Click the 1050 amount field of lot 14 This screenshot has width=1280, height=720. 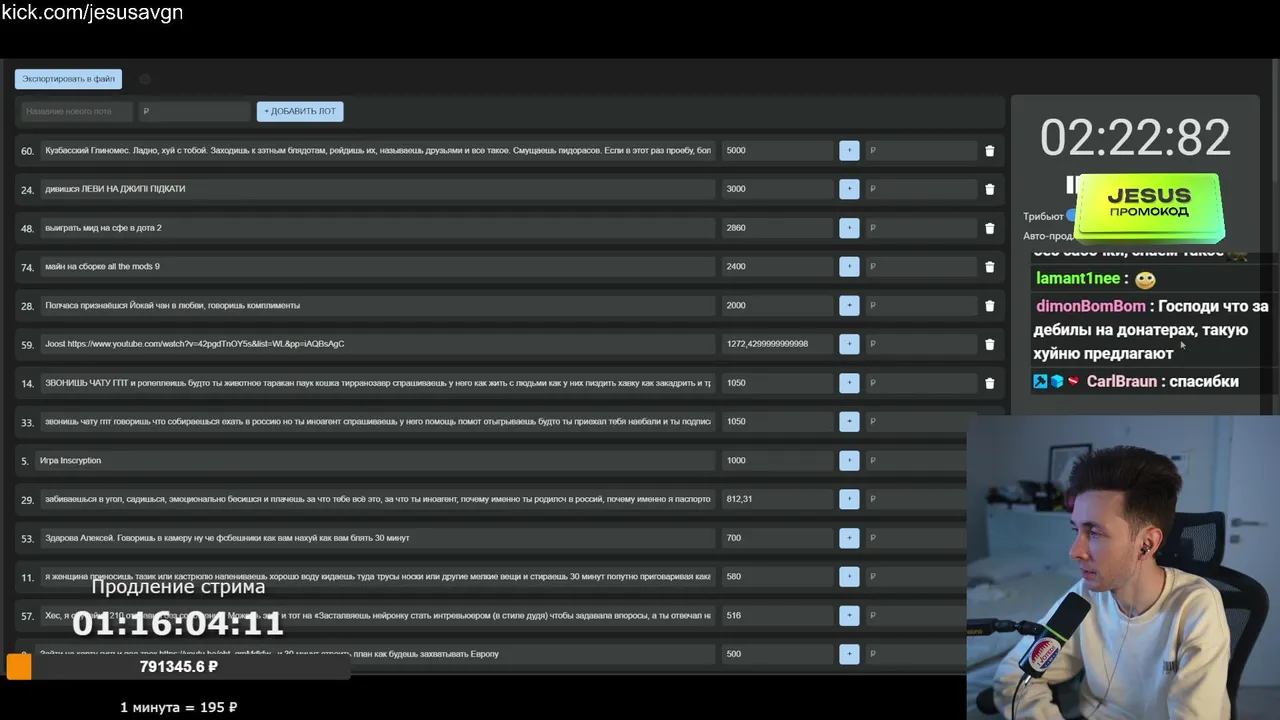pos(778,383)
